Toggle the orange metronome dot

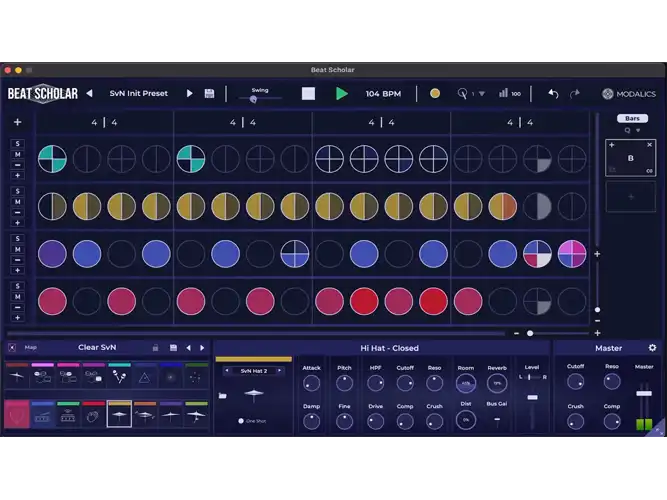(x=435, y=93)
